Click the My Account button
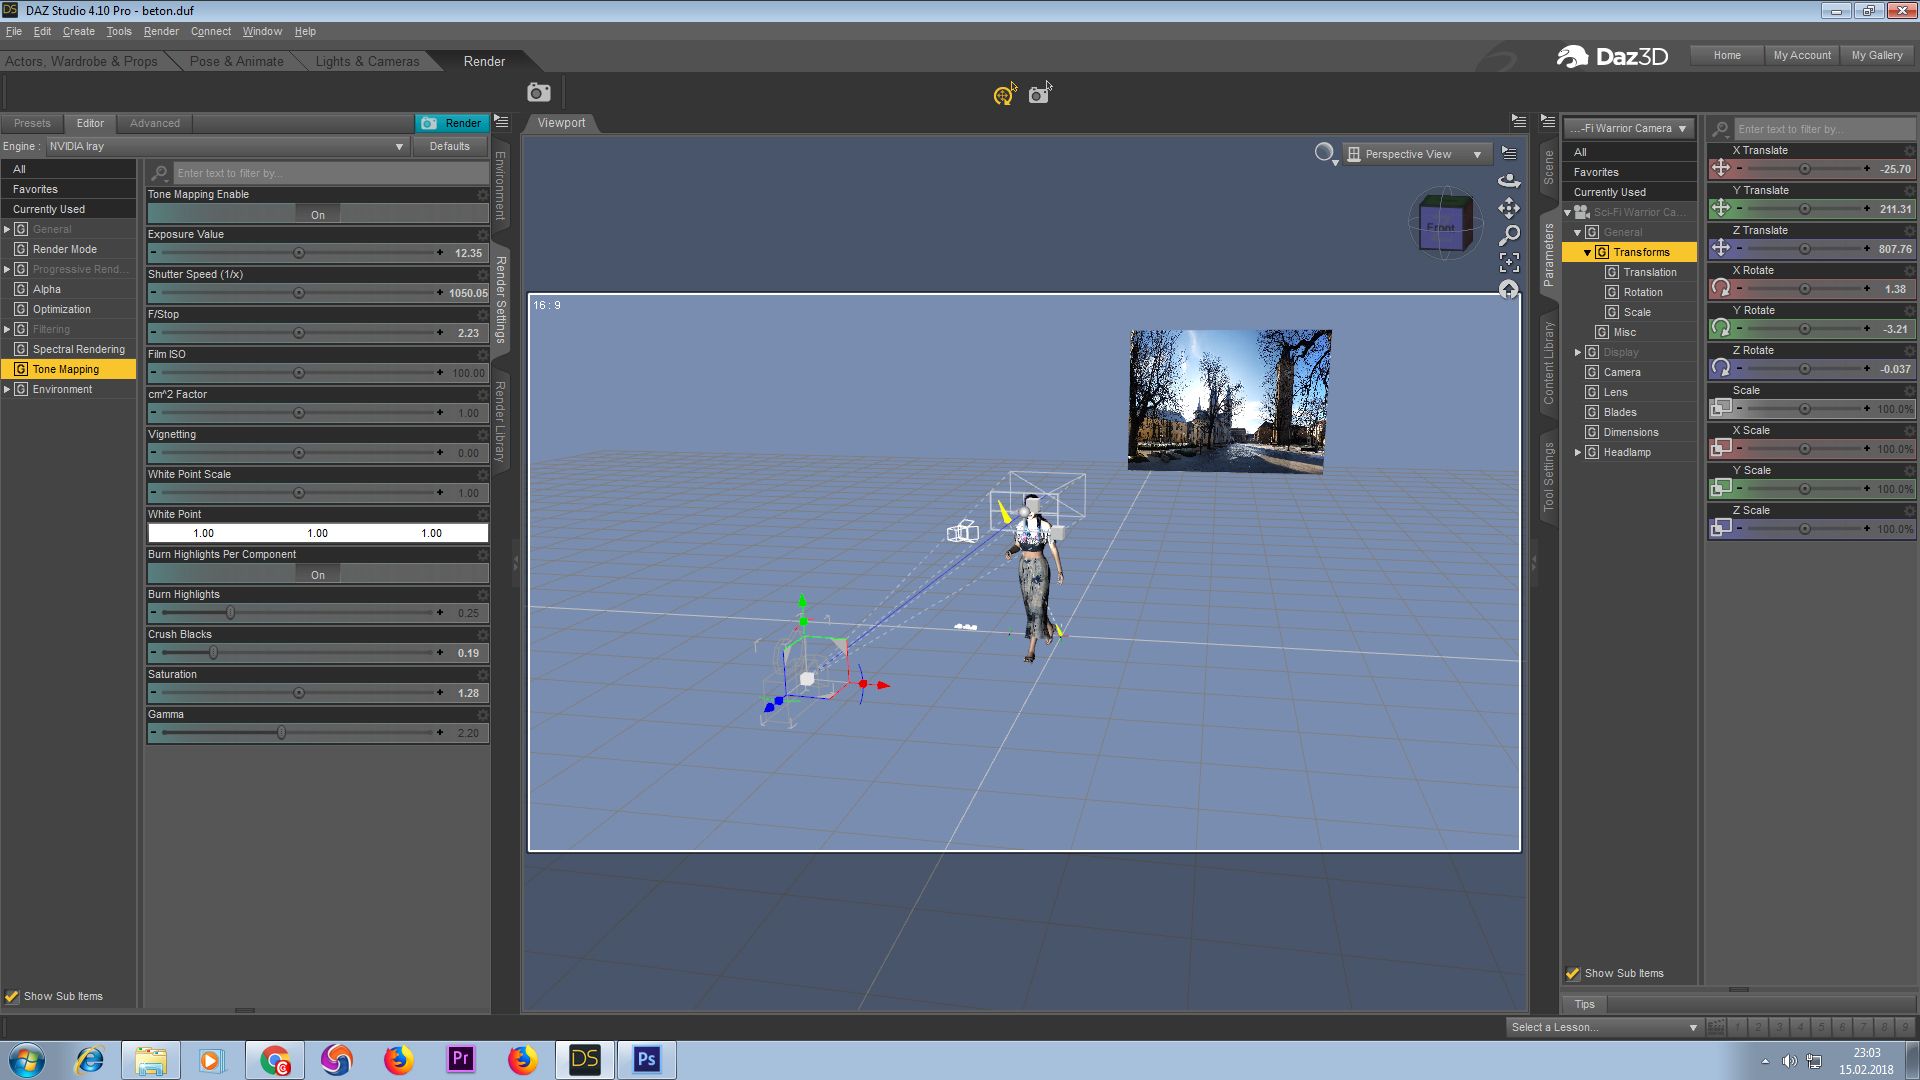 pos(1802,55)
